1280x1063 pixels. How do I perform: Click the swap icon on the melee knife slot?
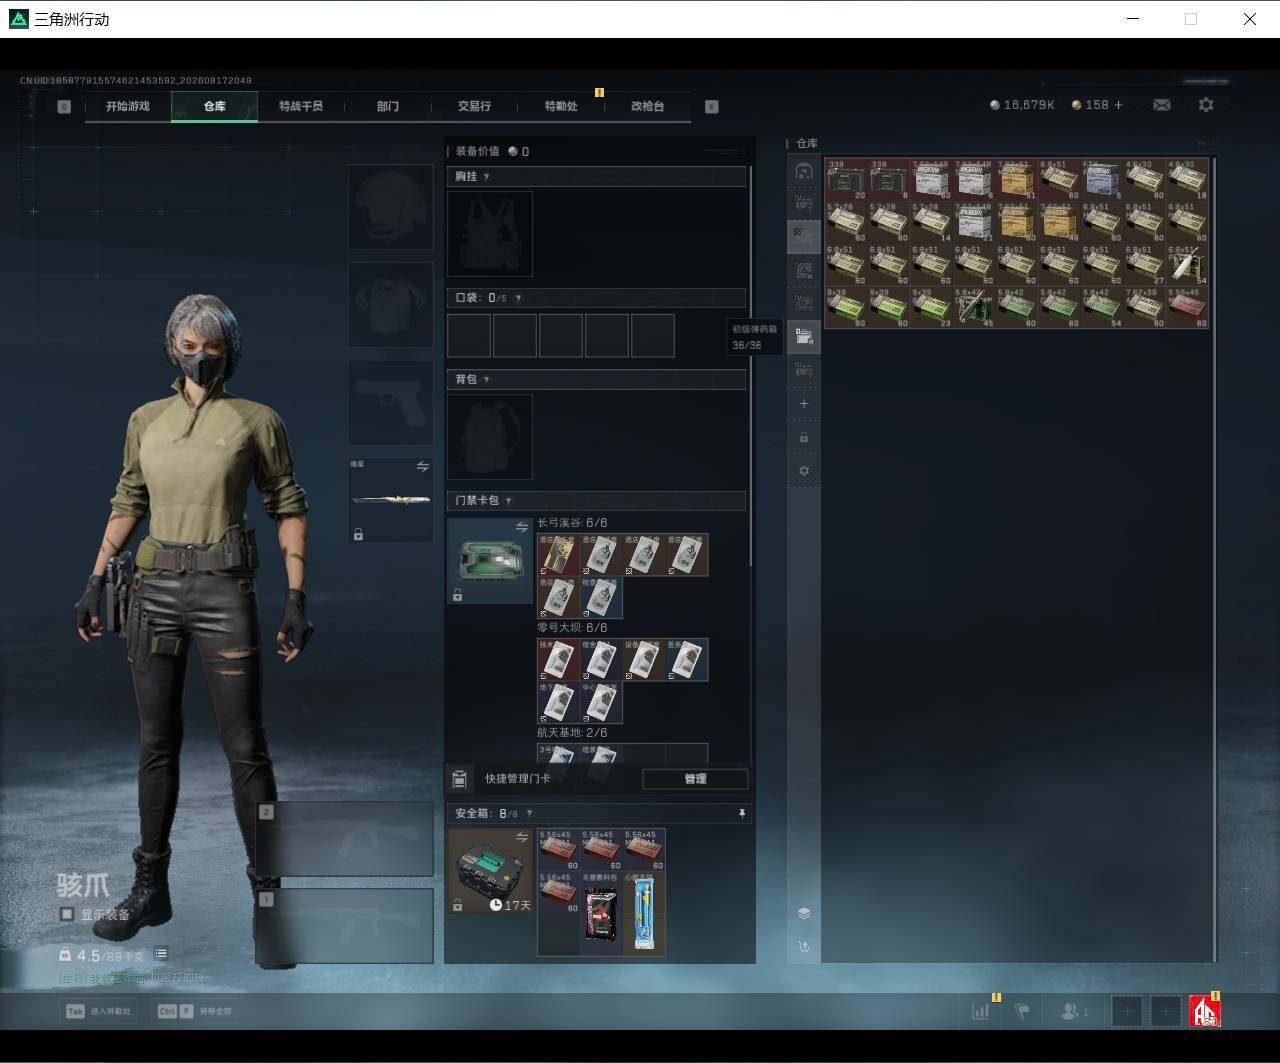(x=422, y=466)
